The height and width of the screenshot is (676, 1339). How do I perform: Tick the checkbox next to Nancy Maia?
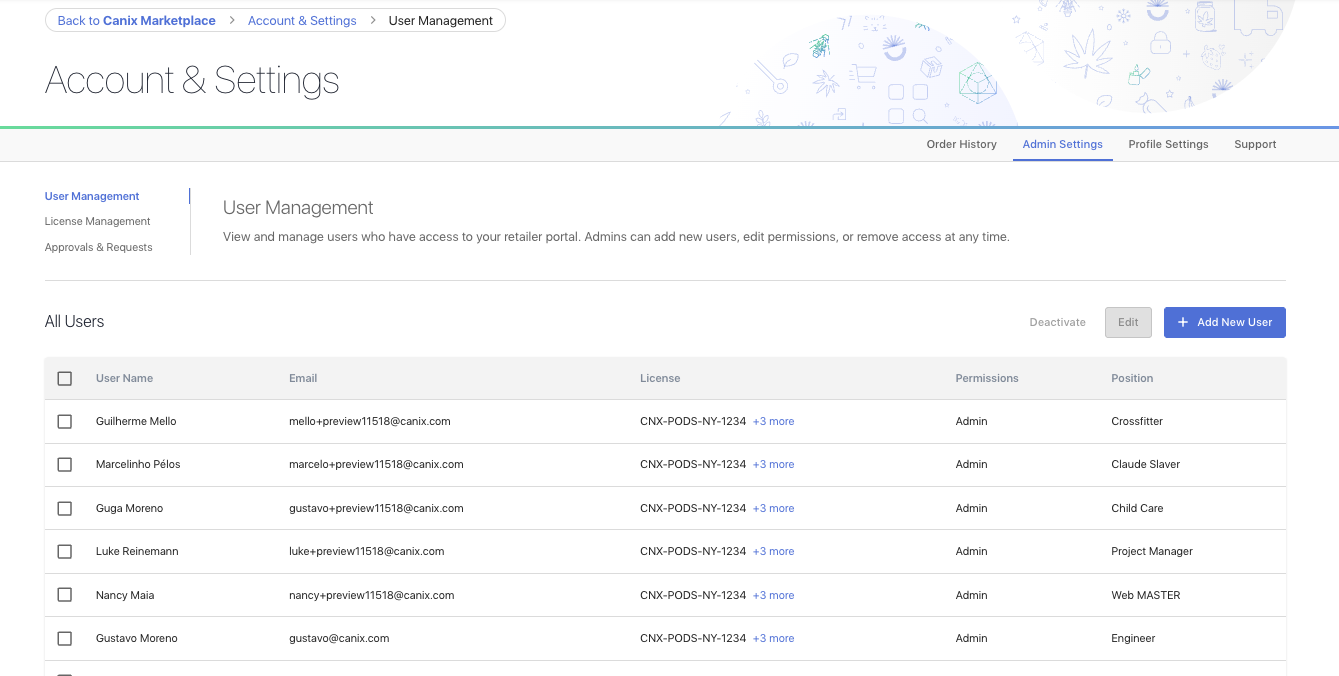[65, 595]
